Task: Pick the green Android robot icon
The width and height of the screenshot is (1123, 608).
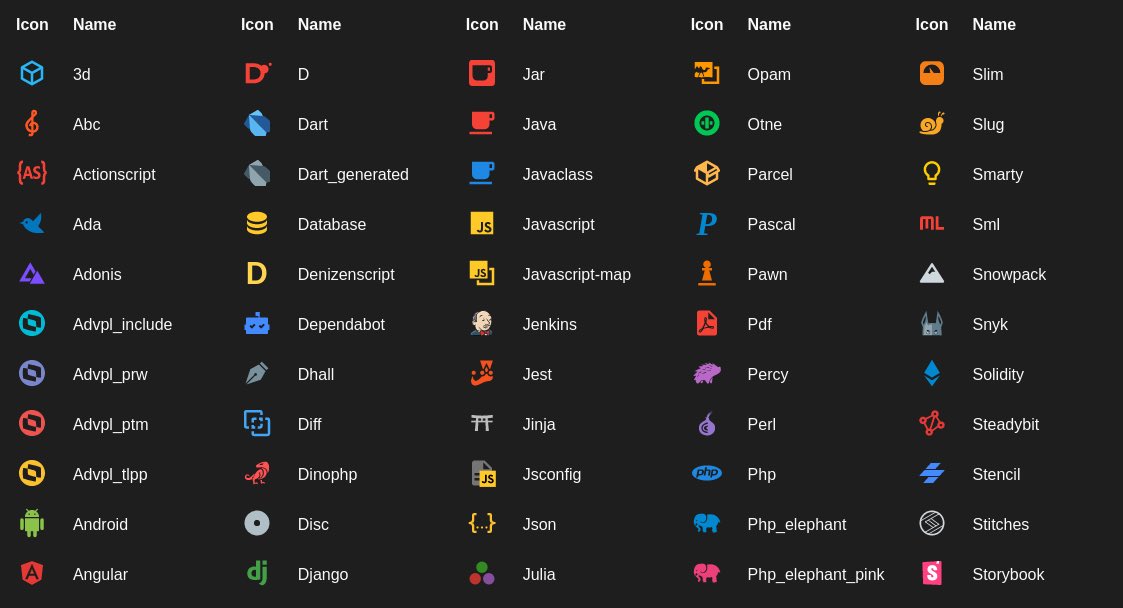Action: [x=32, y=523]
